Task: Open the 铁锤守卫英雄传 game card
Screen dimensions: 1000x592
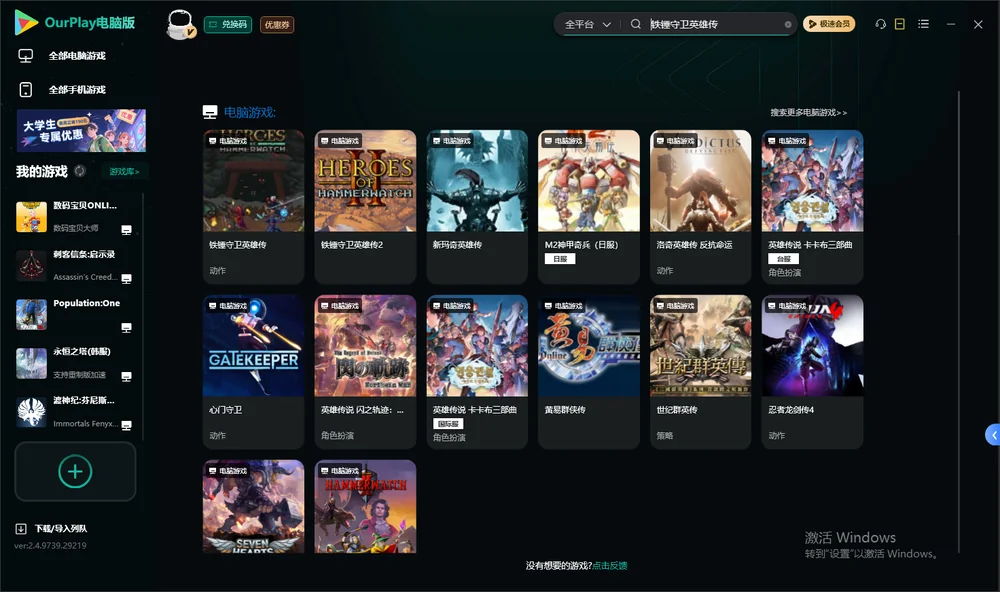Action: click(254, 207)
